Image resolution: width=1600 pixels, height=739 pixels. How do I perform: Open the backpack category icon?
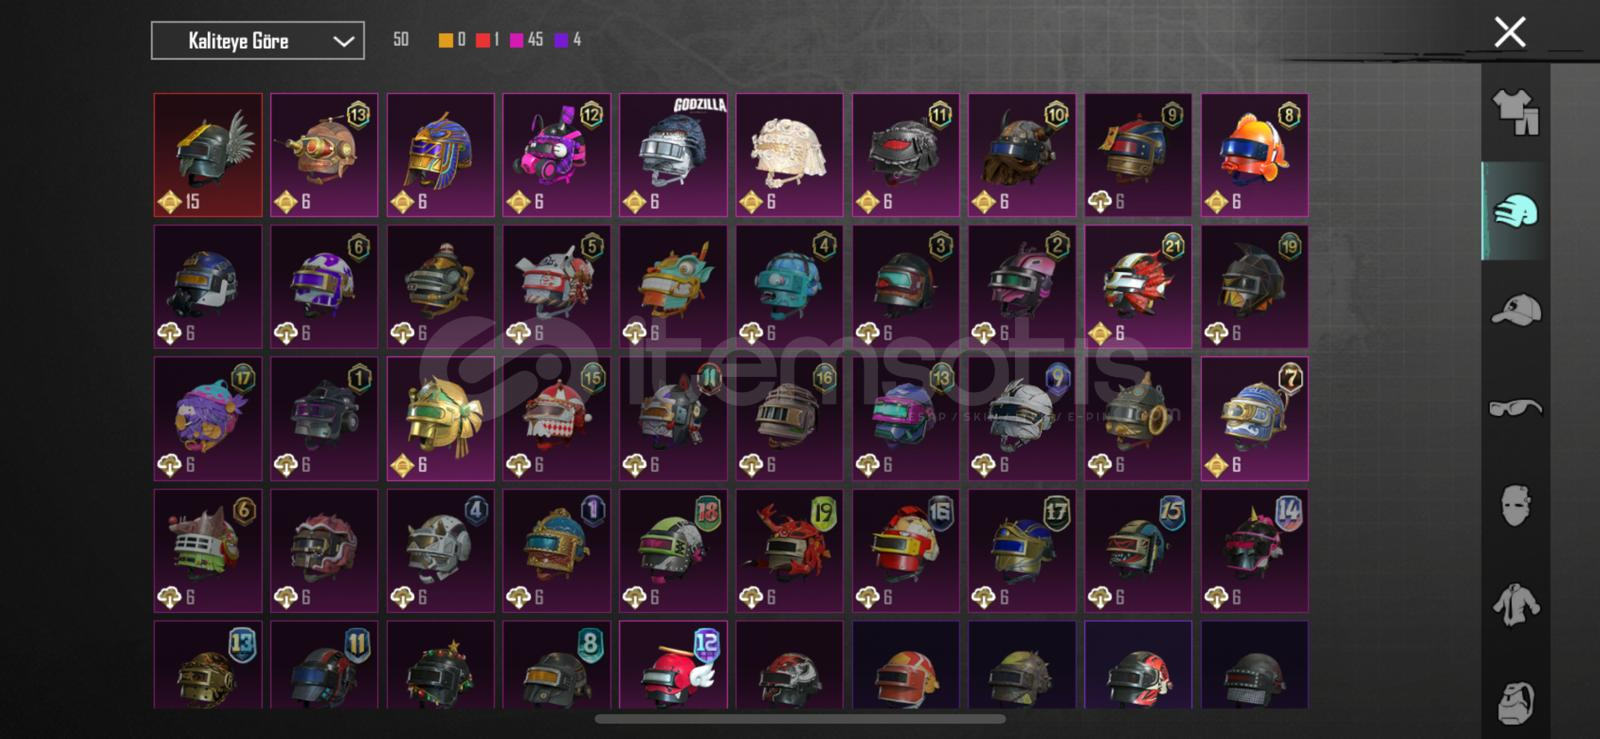(1515, 702)
